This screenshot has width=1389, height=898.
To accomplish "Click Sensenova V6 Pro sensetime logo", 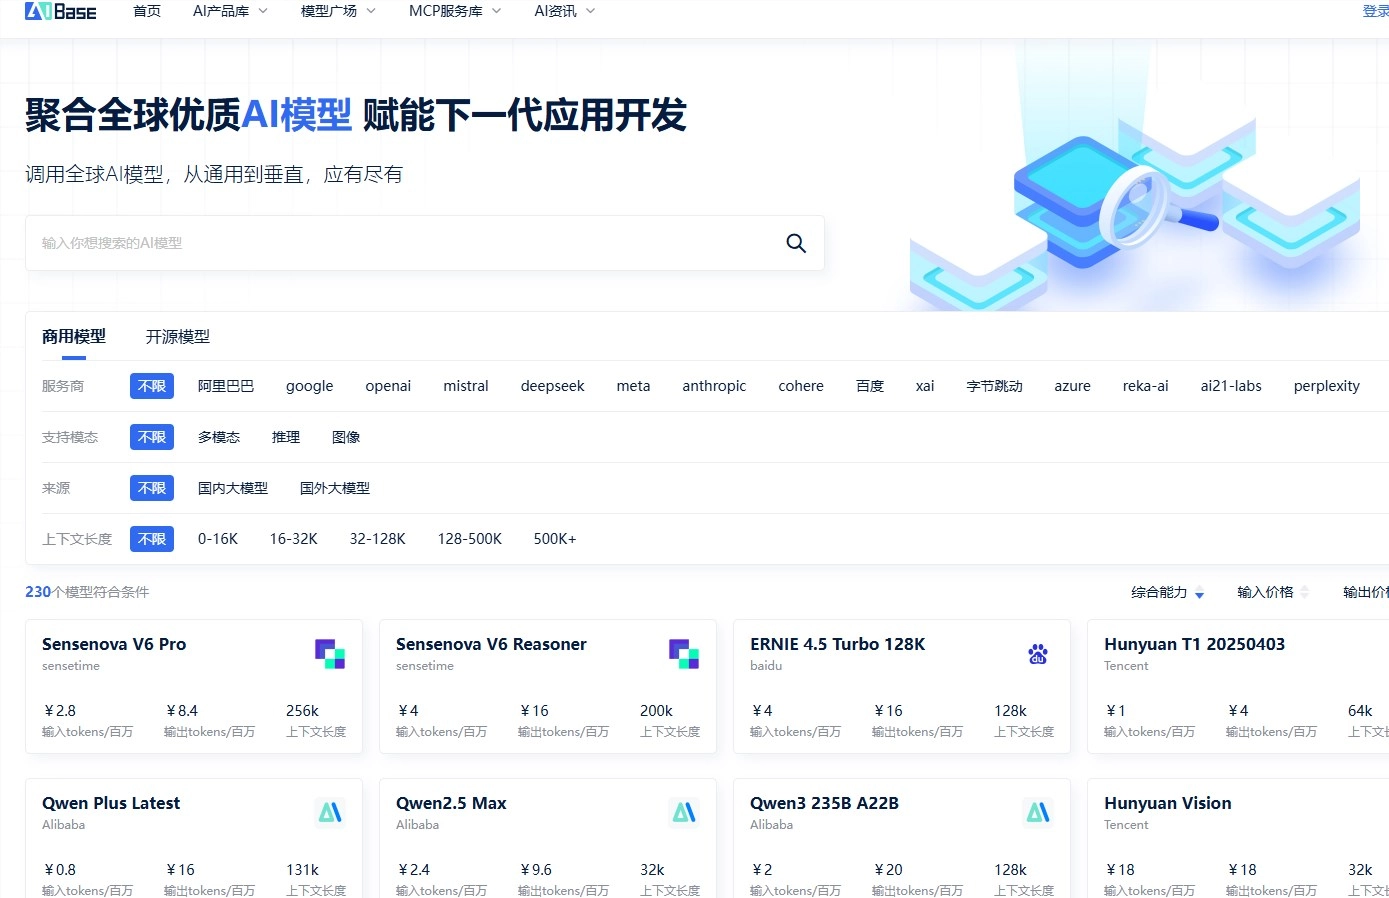I will (x=330, y=654).
